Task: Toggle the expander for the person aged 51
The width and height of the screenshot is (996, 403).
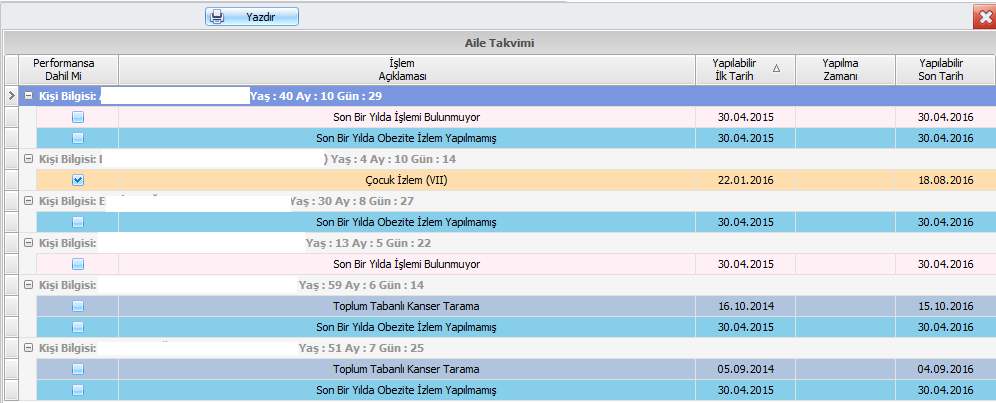Action: click(27, 348)
